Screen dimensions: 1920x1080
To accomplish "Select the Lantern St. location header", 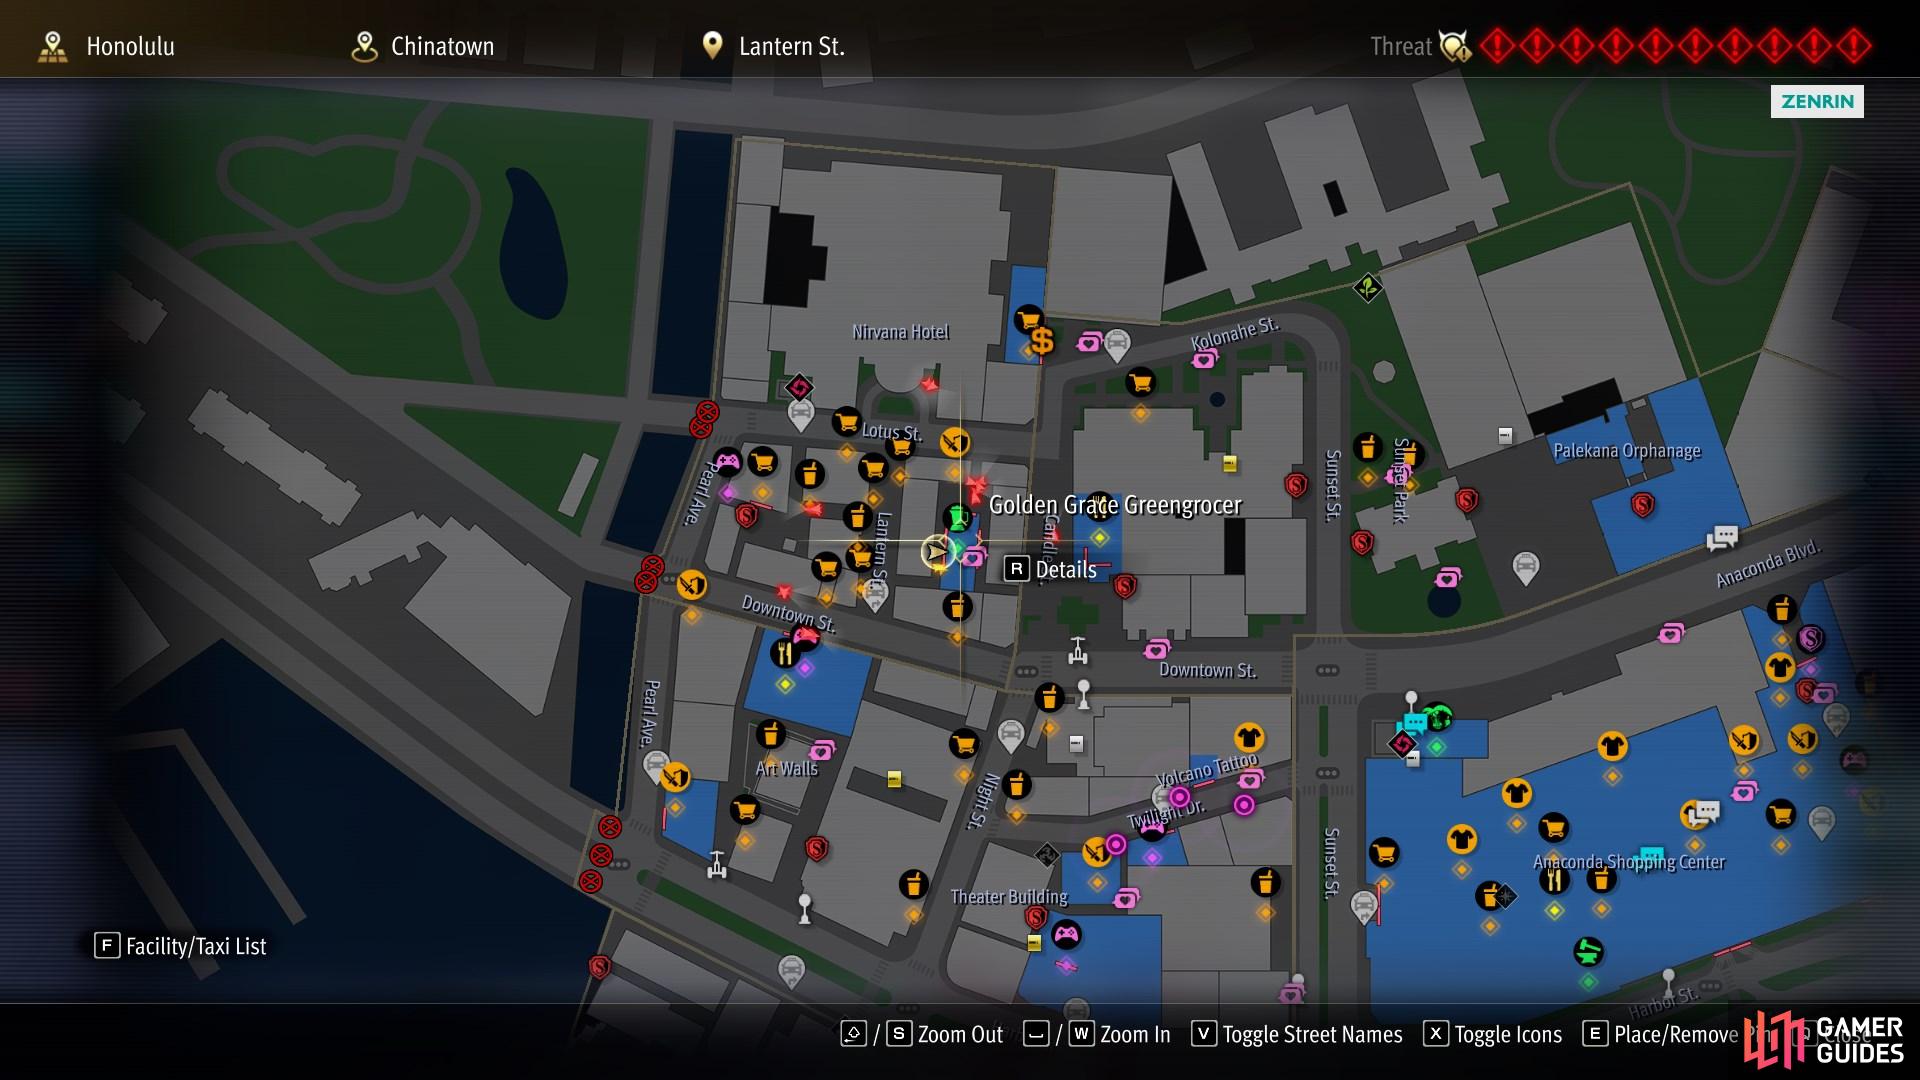I will pos(771,46).
